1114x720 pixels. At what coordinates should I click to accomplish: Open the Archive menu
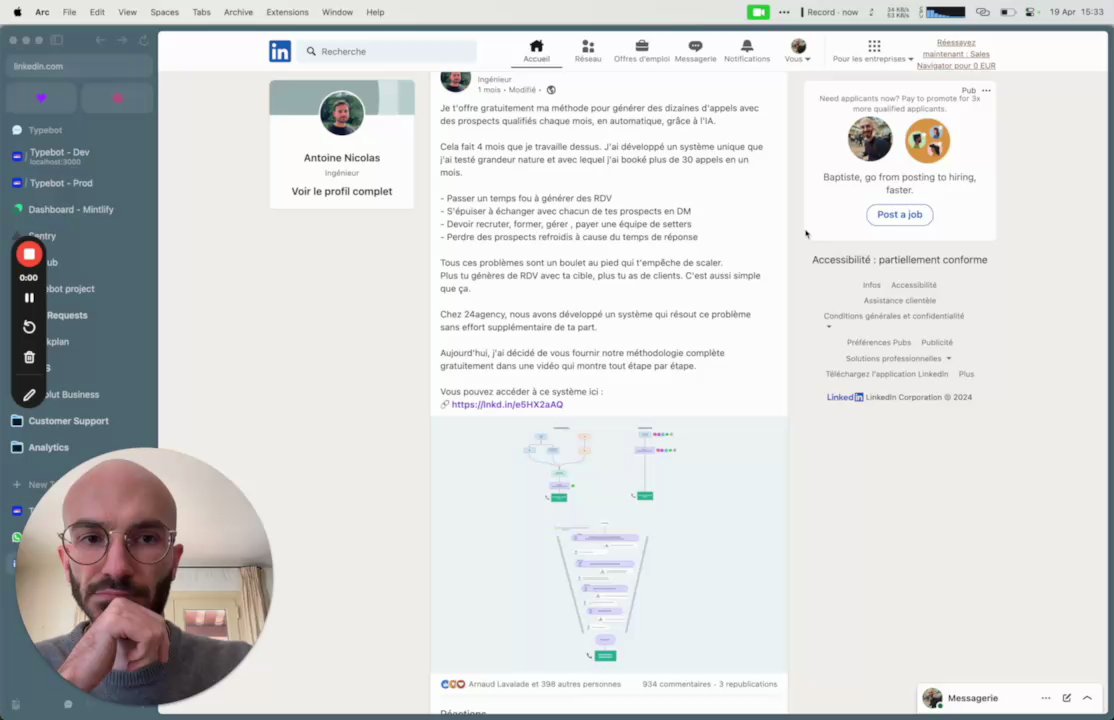[238, 12]
